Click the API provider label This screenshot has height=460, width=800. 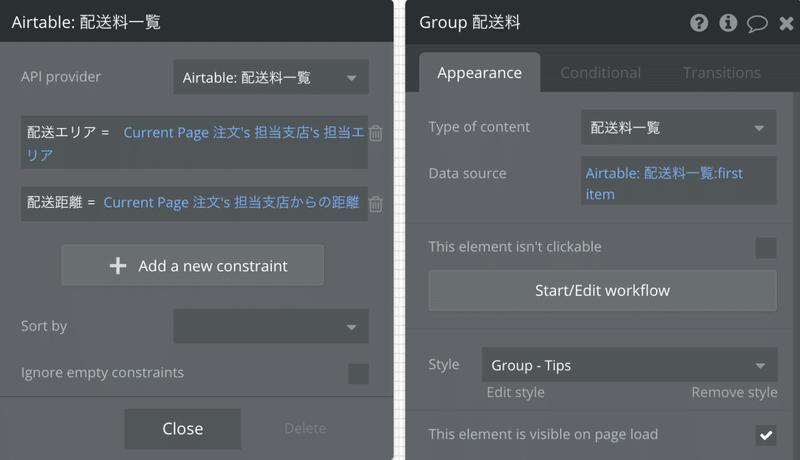click(x=61, y=77)
